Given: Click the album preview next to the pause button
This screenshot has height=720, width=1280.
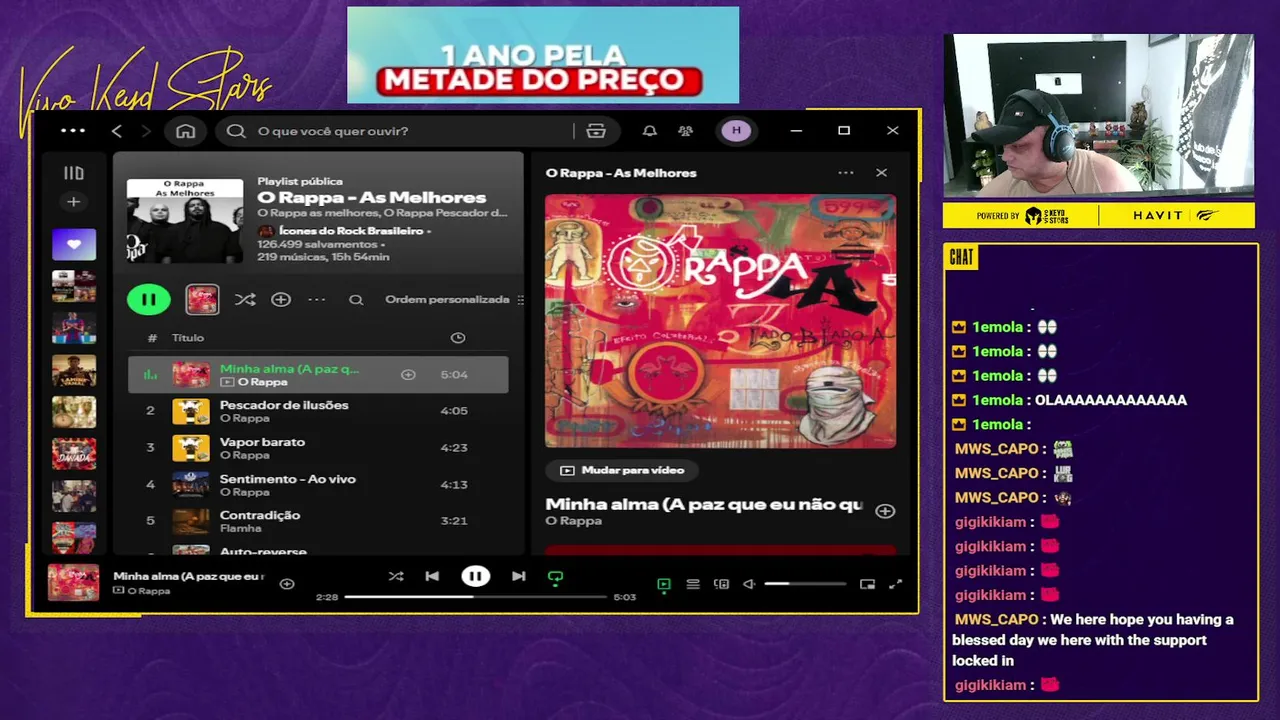Looking at the screenshot, I should (x=202, y=299).
